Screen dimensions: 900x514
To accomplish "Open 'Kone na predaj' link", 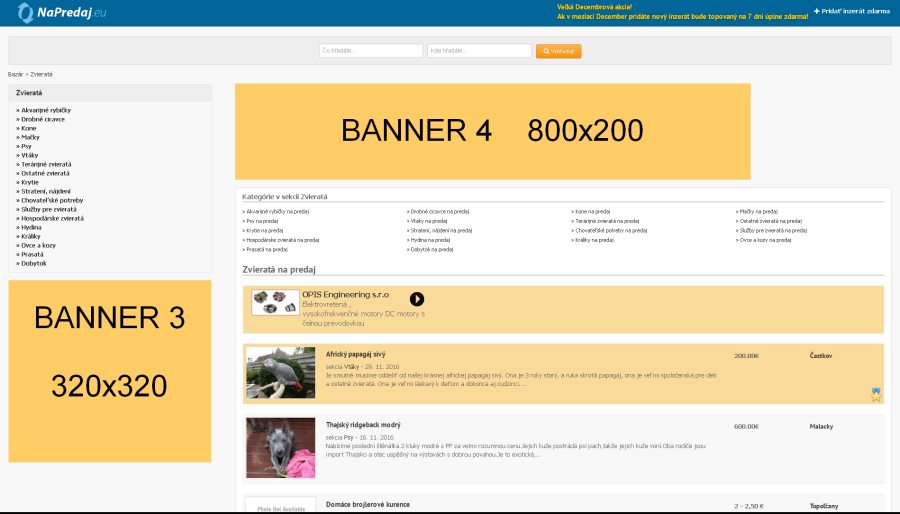I will coord(592,212).
